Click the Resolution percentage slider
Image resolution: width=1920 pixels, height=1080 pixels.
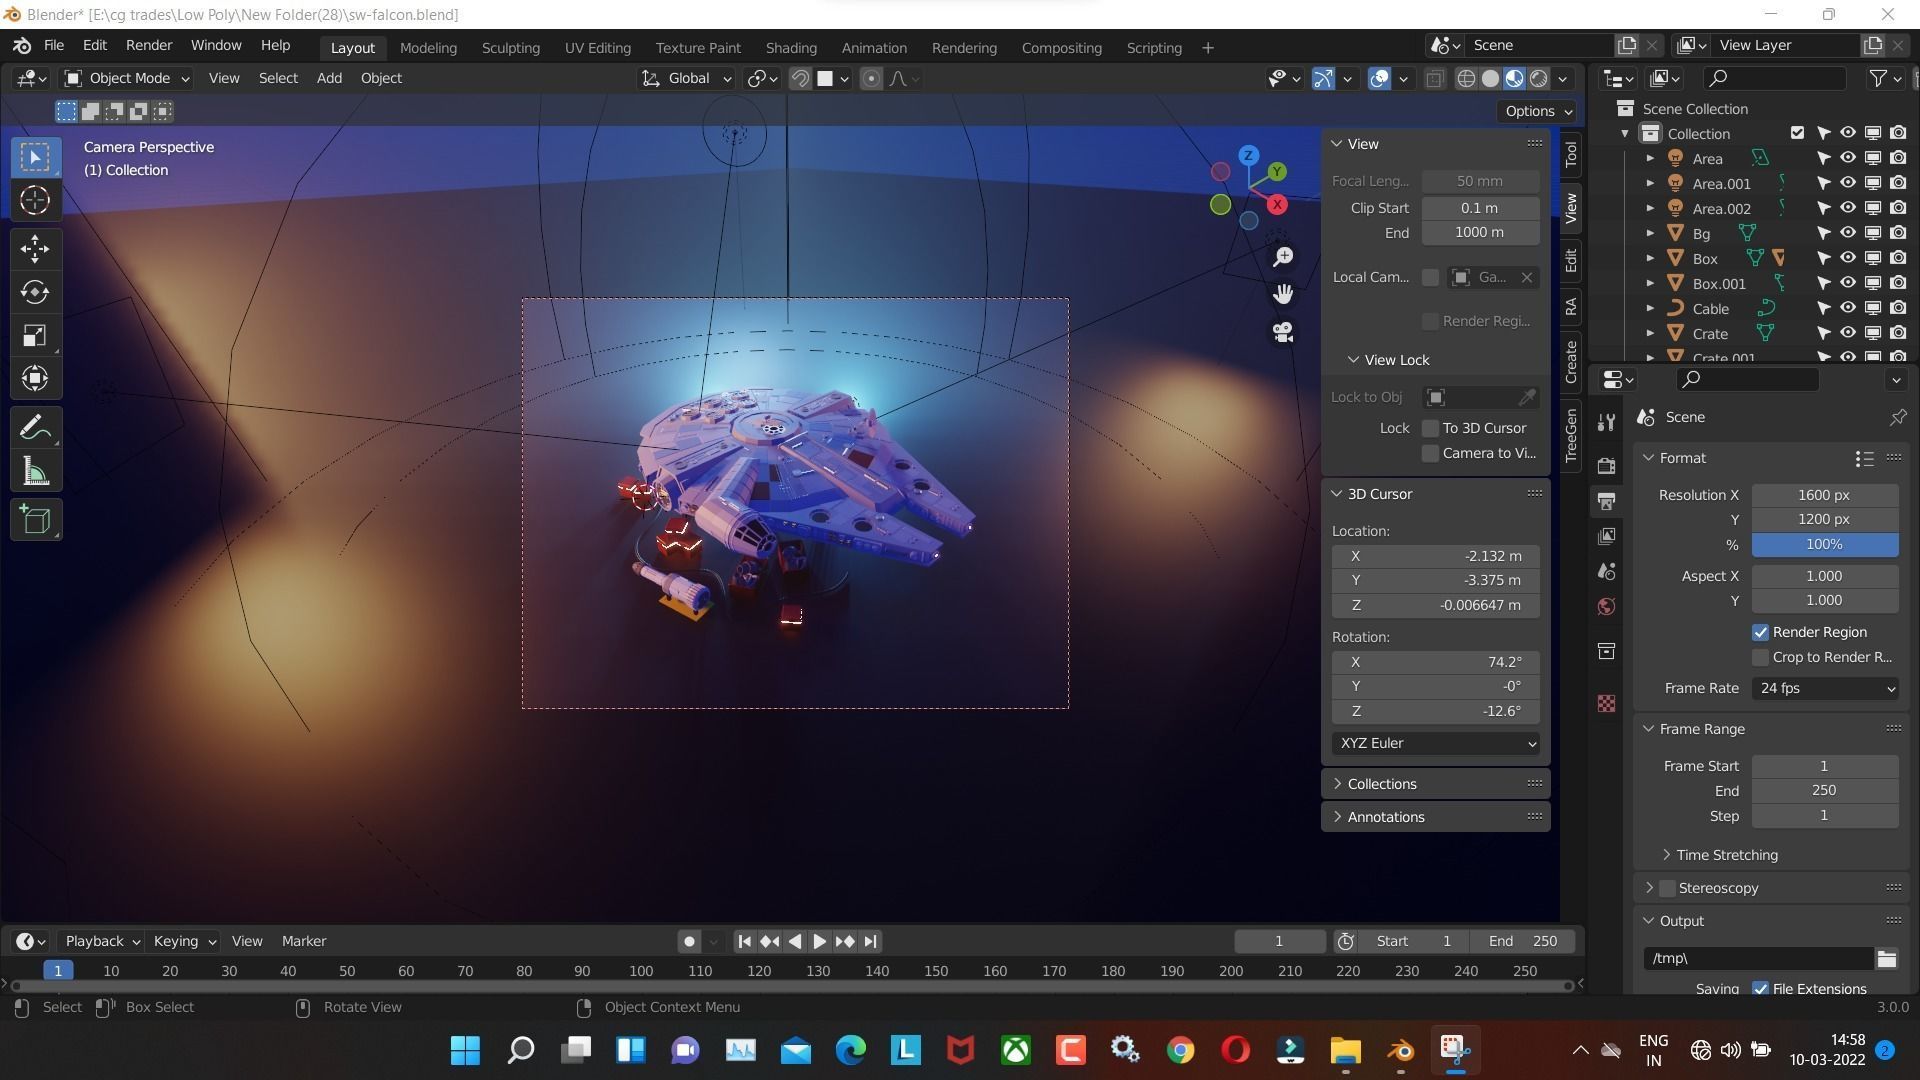tap(1824, 544)
